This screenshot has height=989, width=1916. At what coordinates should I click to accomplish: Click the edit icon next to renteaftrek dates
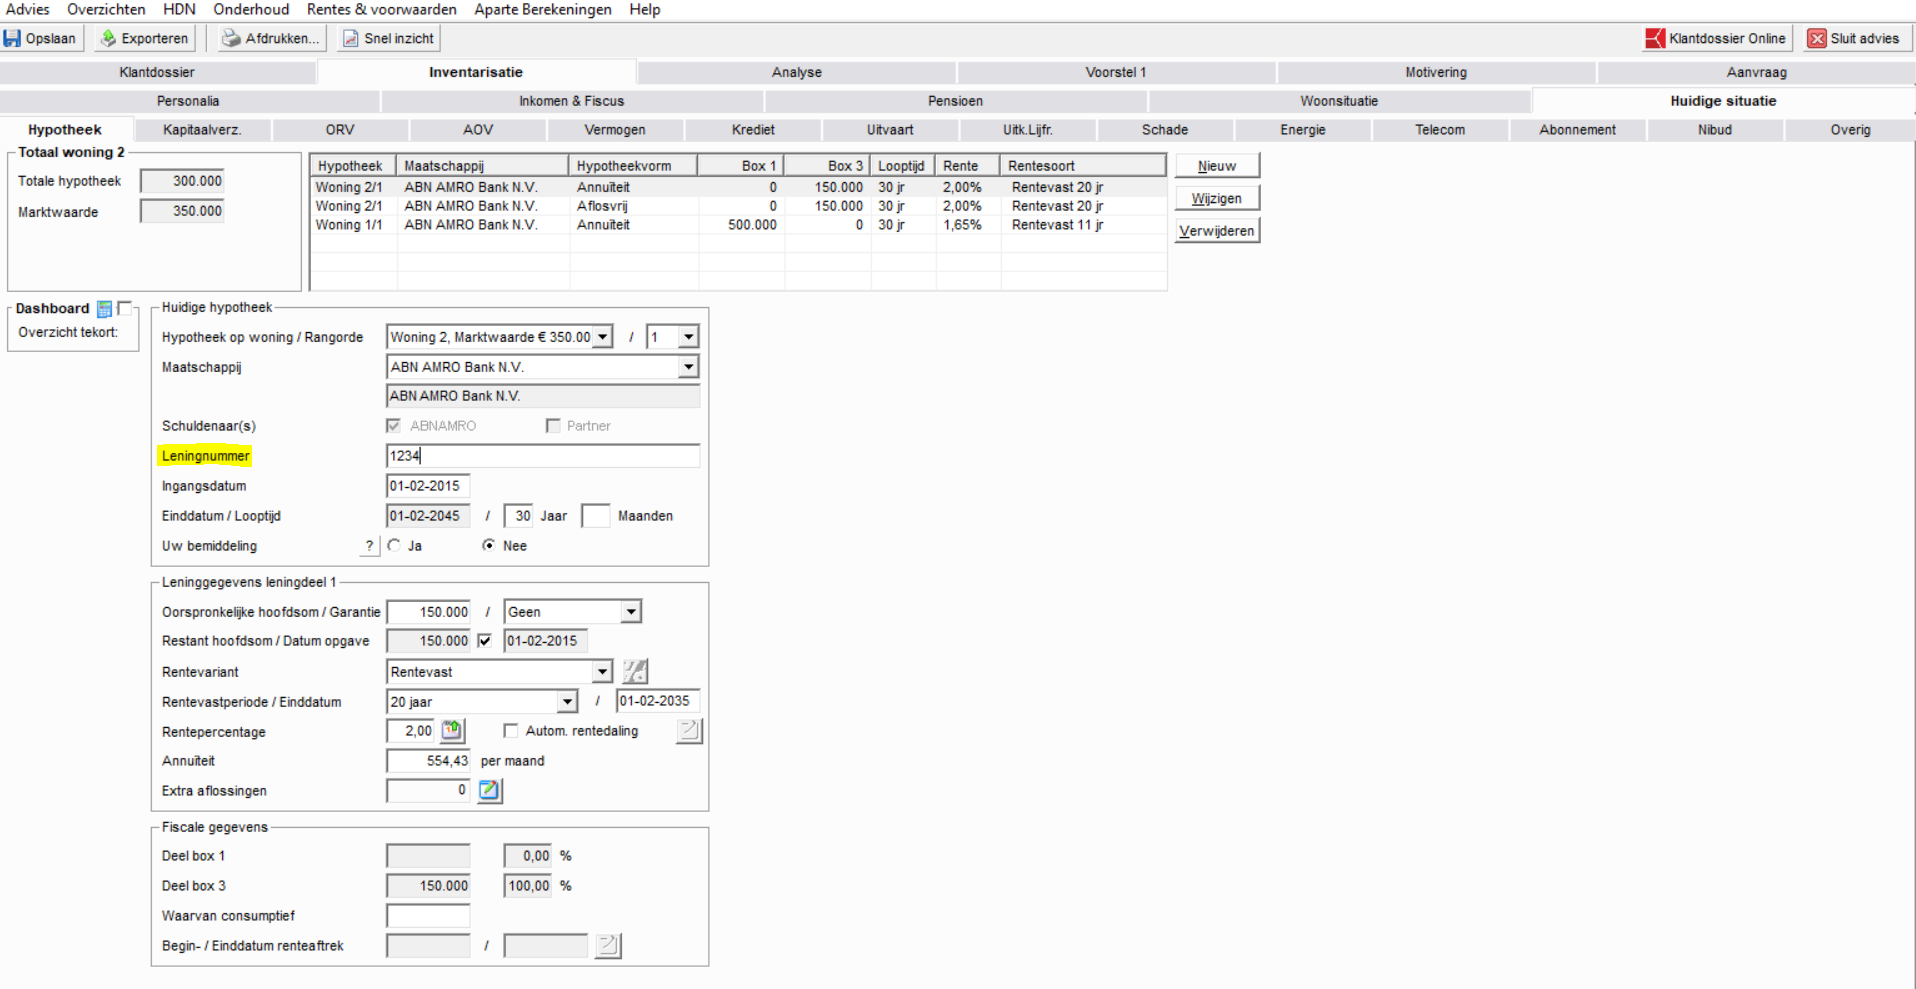pos(608,945)
